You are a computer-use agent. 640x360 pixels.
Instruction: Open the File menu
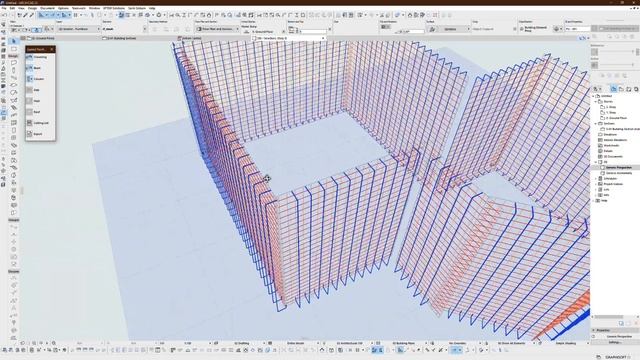4,8
